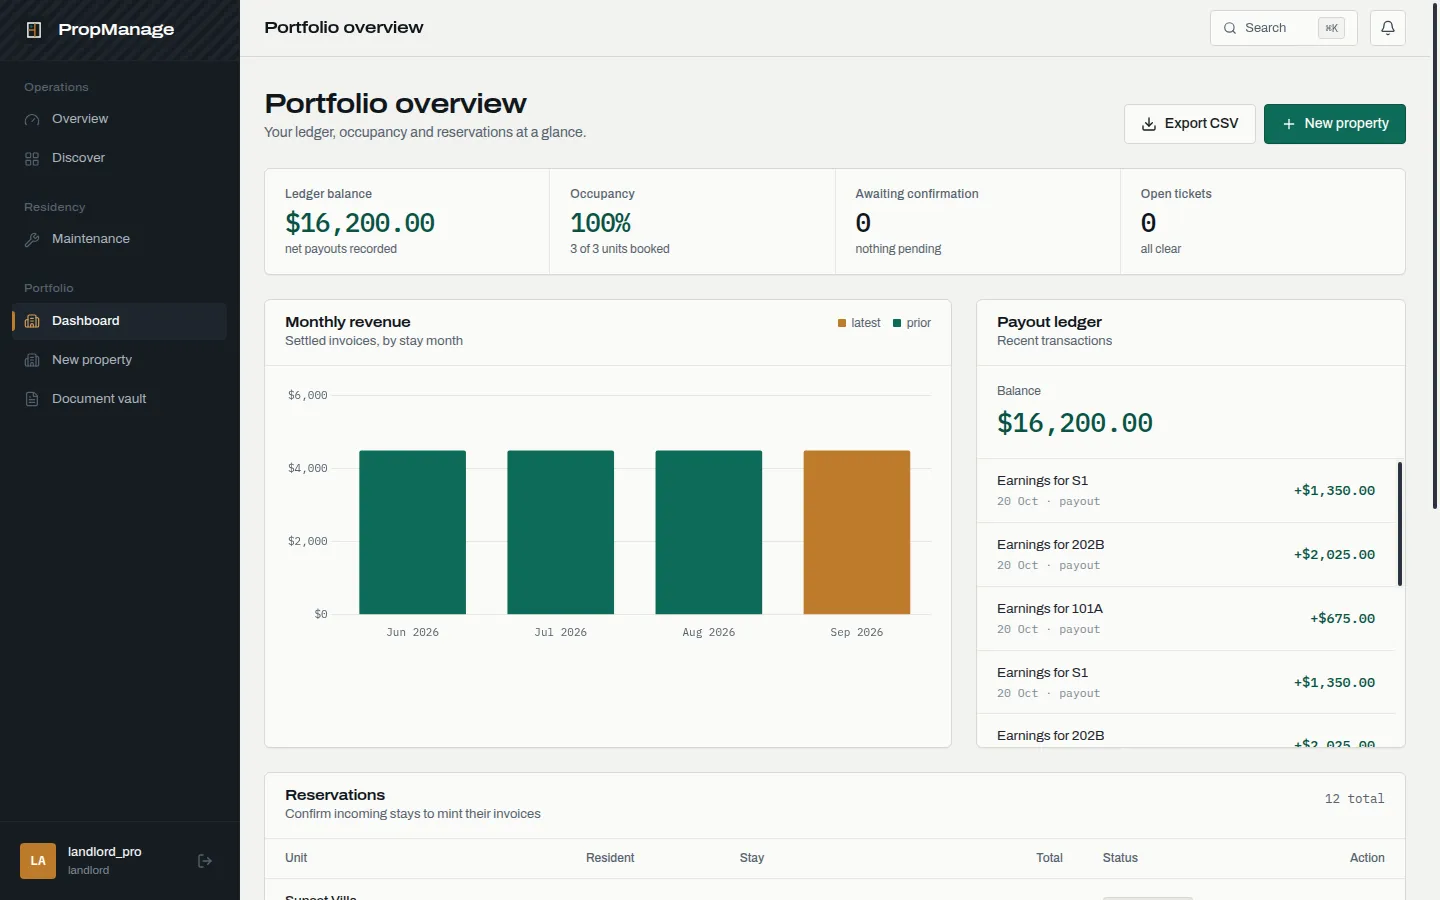Click the sidebar New property icon
This screenshot has height=900, width=1440.
(x=32, y=360)
